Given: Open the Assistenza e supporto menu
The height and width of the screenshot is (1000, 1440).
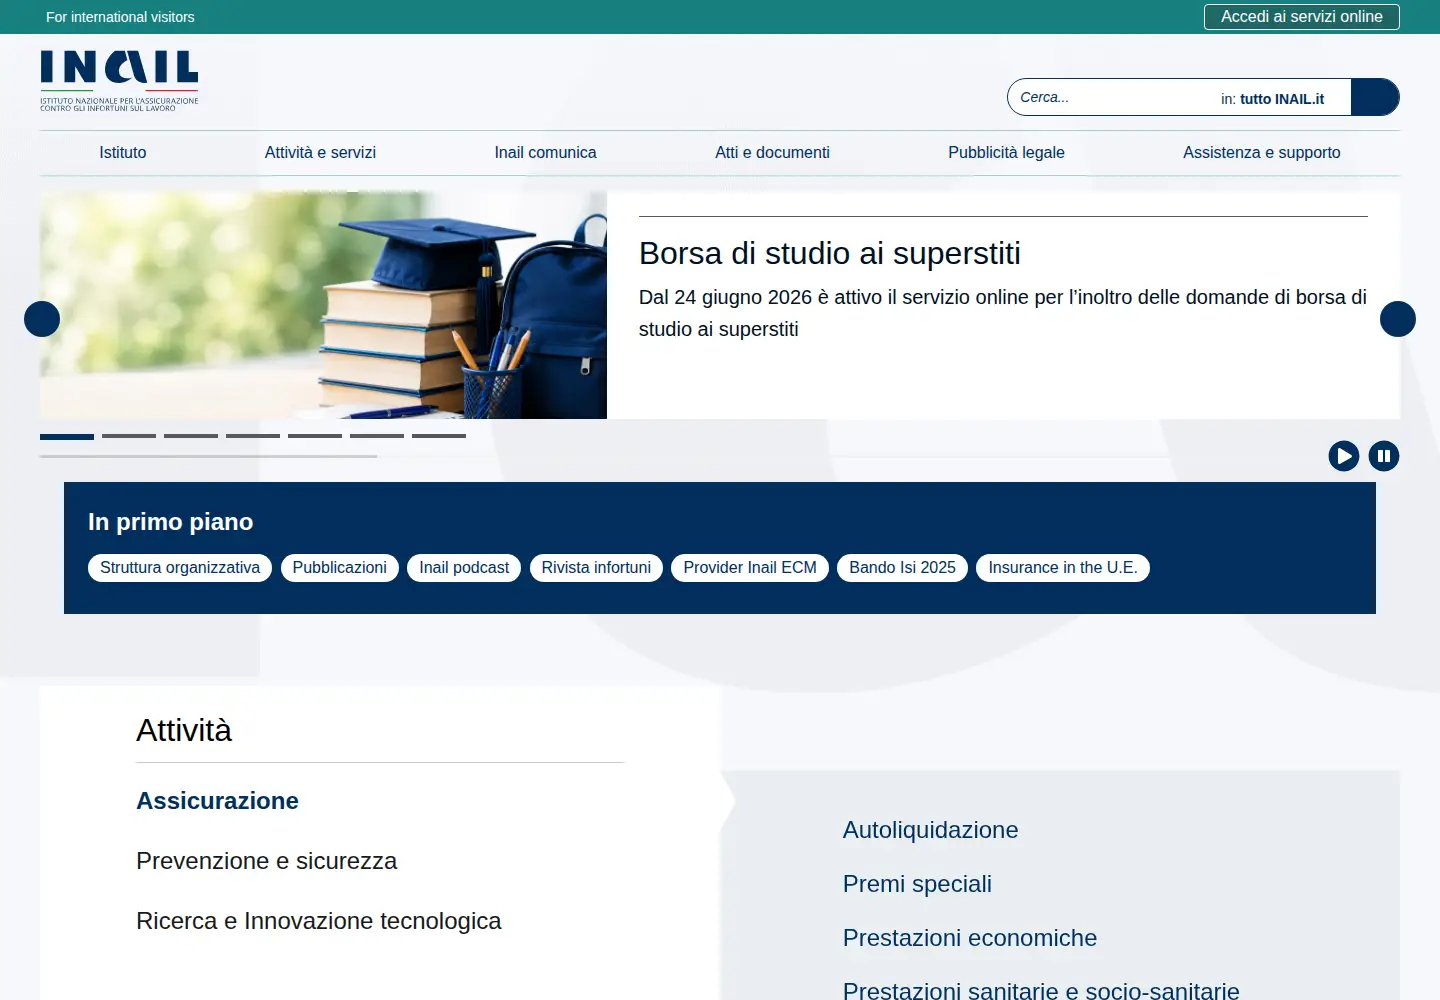Looking at the screenshot, I should pos(1262,152).
